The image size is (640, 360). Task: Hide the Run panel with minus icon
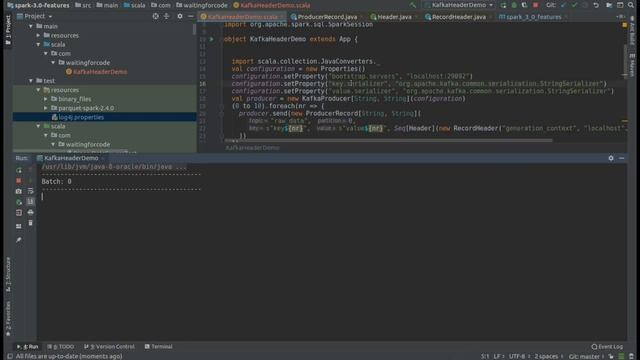pyautogui.click(x=622, y=158)
